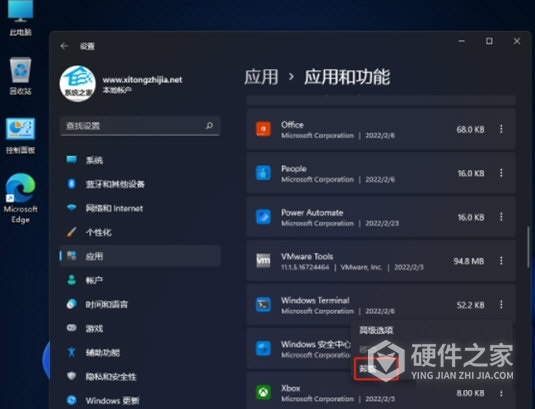Open Windows 更新 settings category
This screenshot has height=409, width=535.
click(x=140, y=400)
